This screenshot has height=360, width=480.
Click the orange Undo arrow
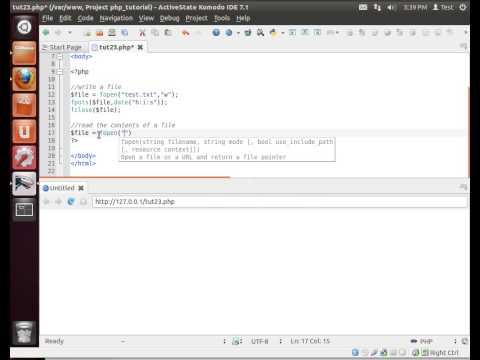[186, 32]
